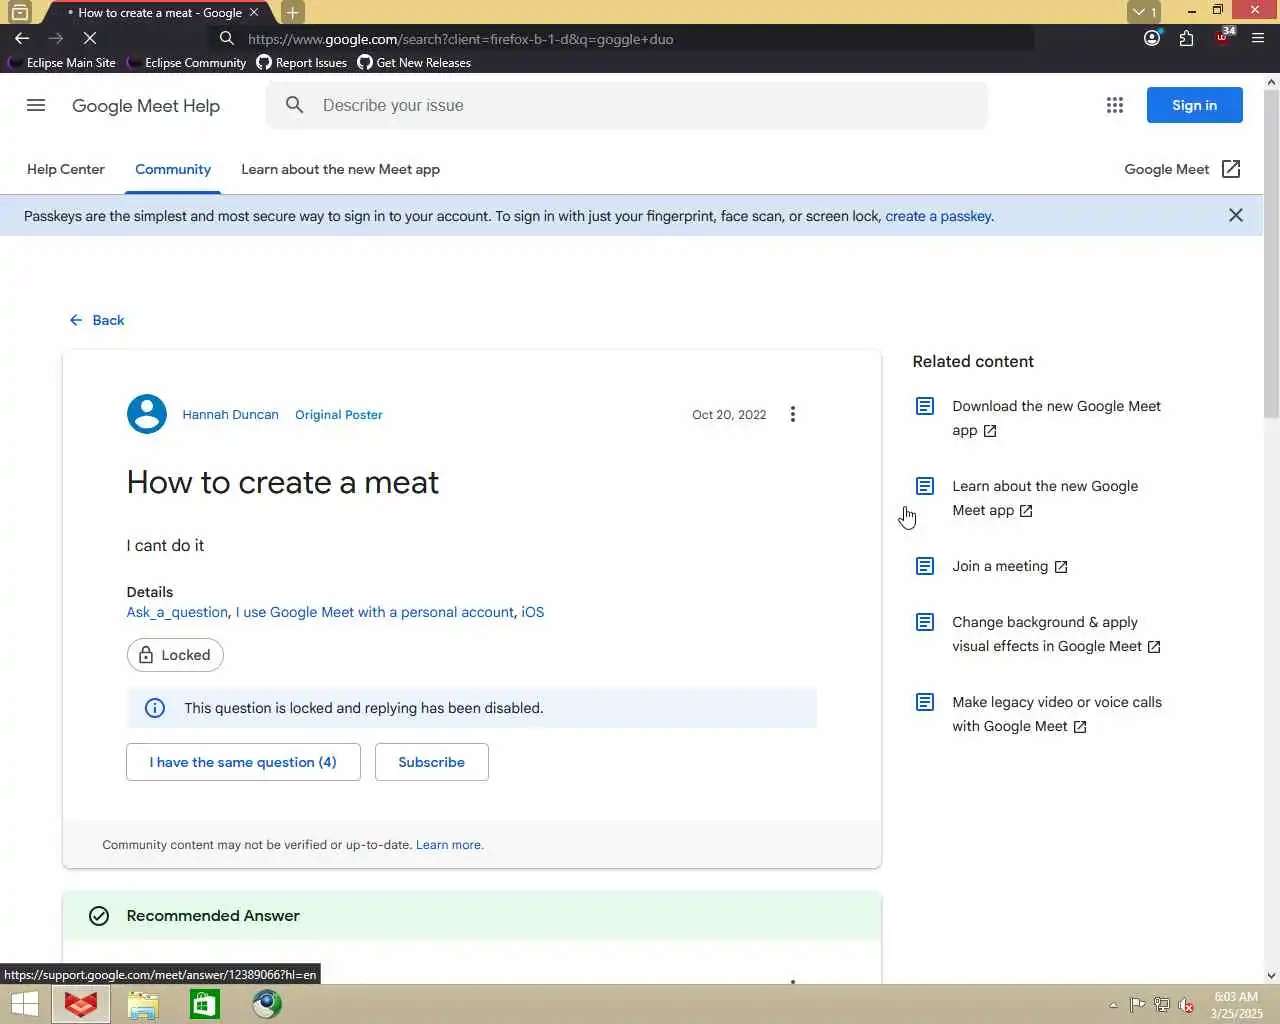Open the browser extensions icon

(x=1186, y=38)
